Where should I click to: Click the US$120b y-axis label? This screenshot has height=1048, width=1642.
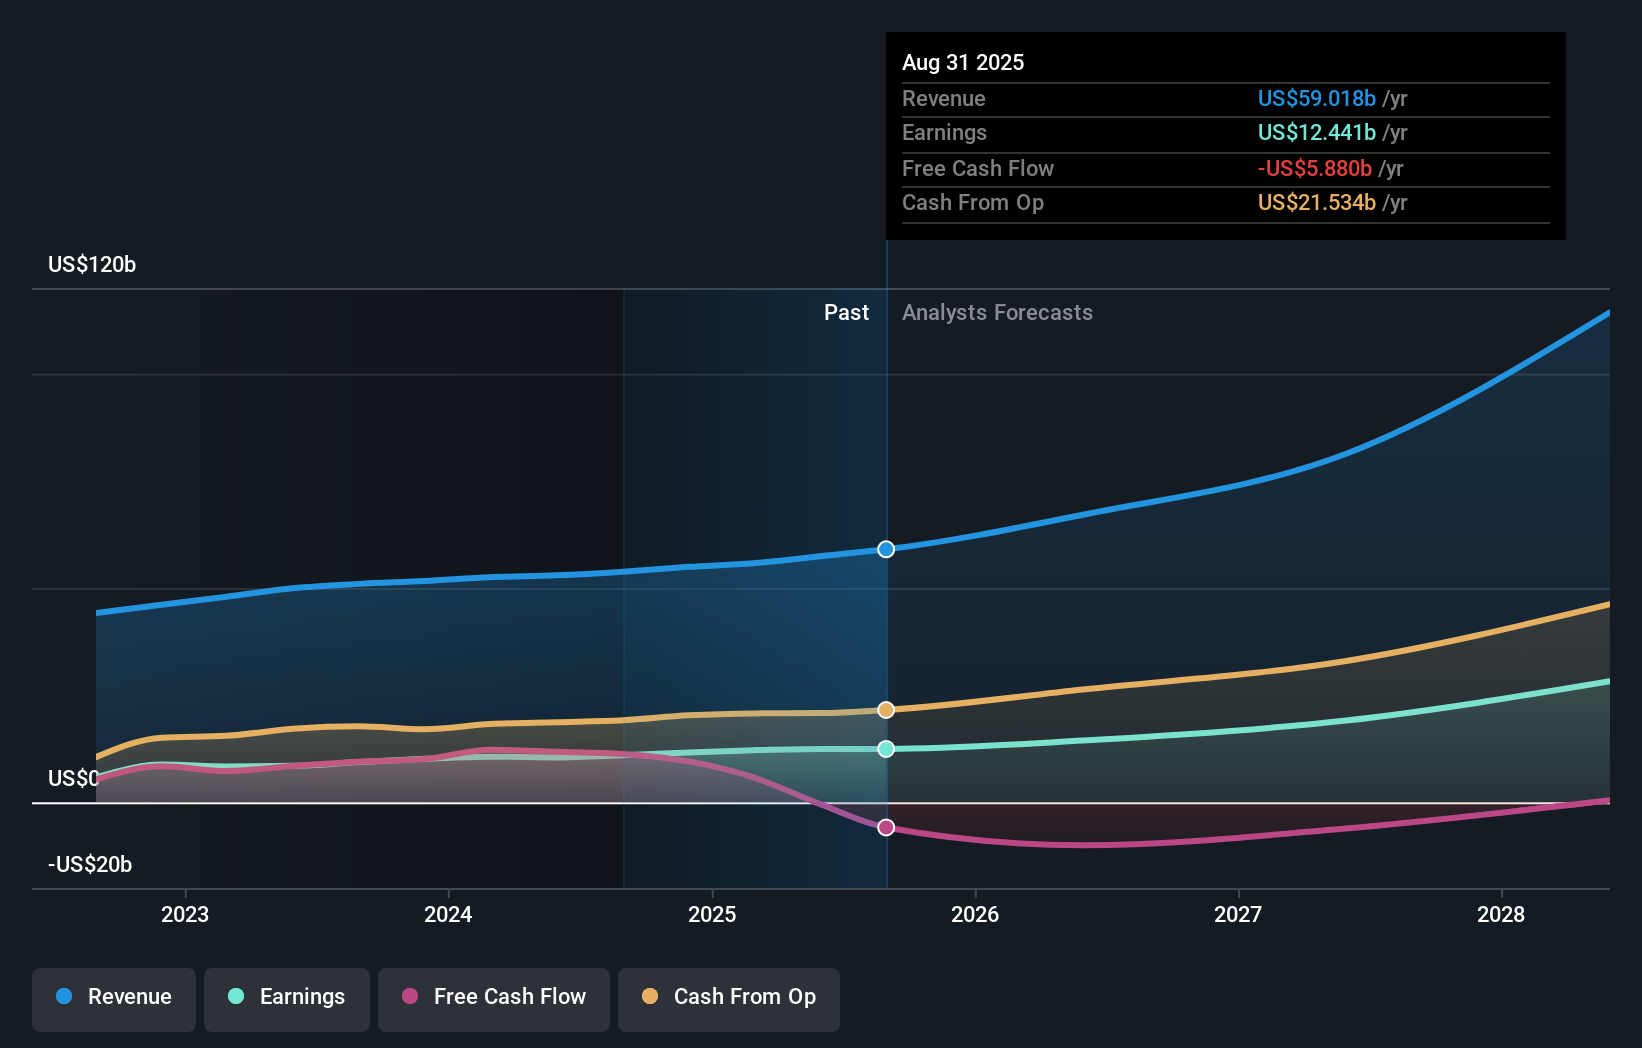coord(92,265)
